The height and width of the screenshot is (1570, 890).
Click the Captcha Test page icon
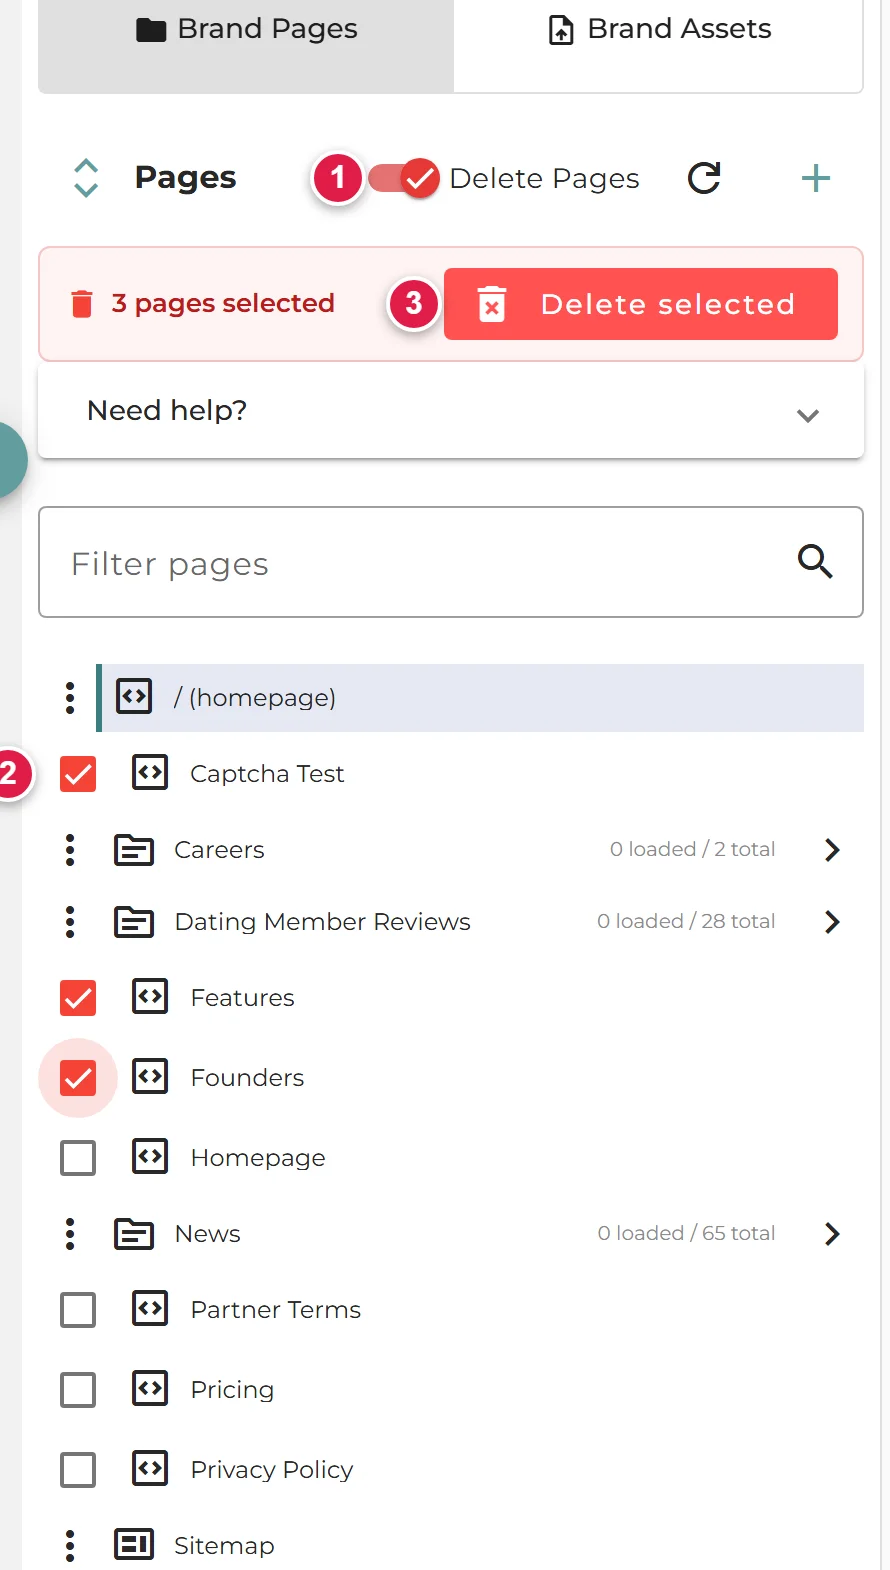[x=150, y=772]
